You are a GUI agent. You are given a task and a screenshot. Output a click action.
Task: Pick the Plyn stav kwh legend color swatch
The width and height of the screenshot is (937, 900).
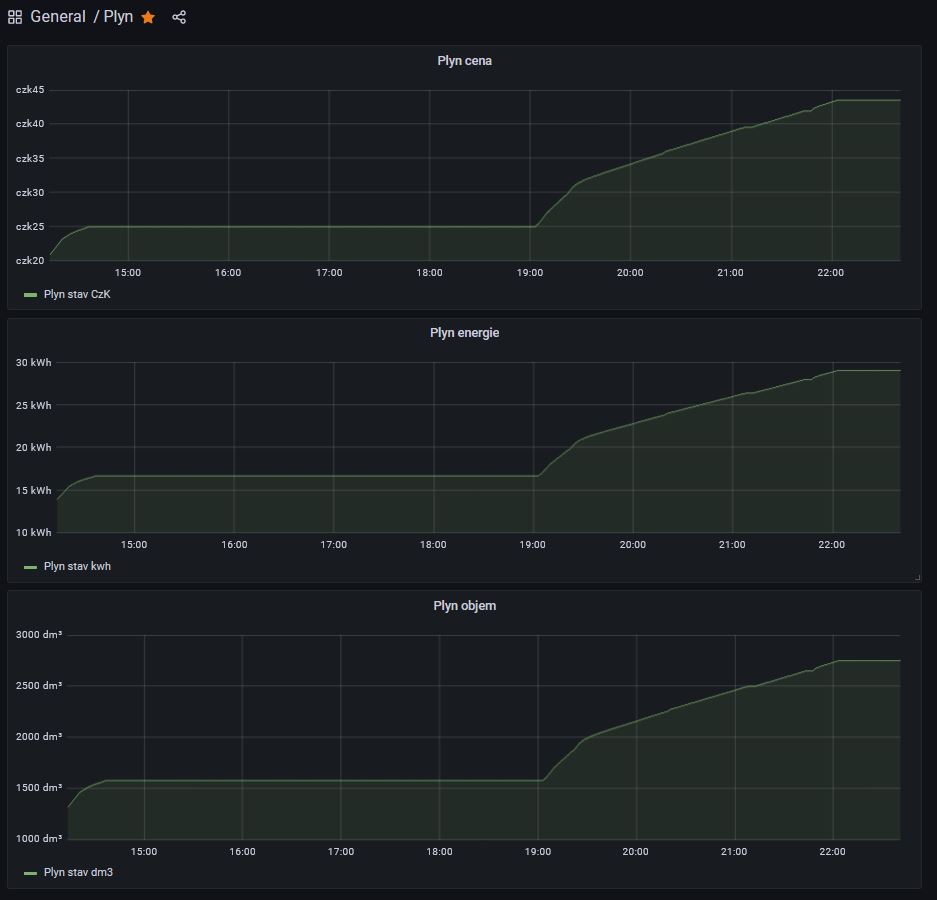[30, 567]
